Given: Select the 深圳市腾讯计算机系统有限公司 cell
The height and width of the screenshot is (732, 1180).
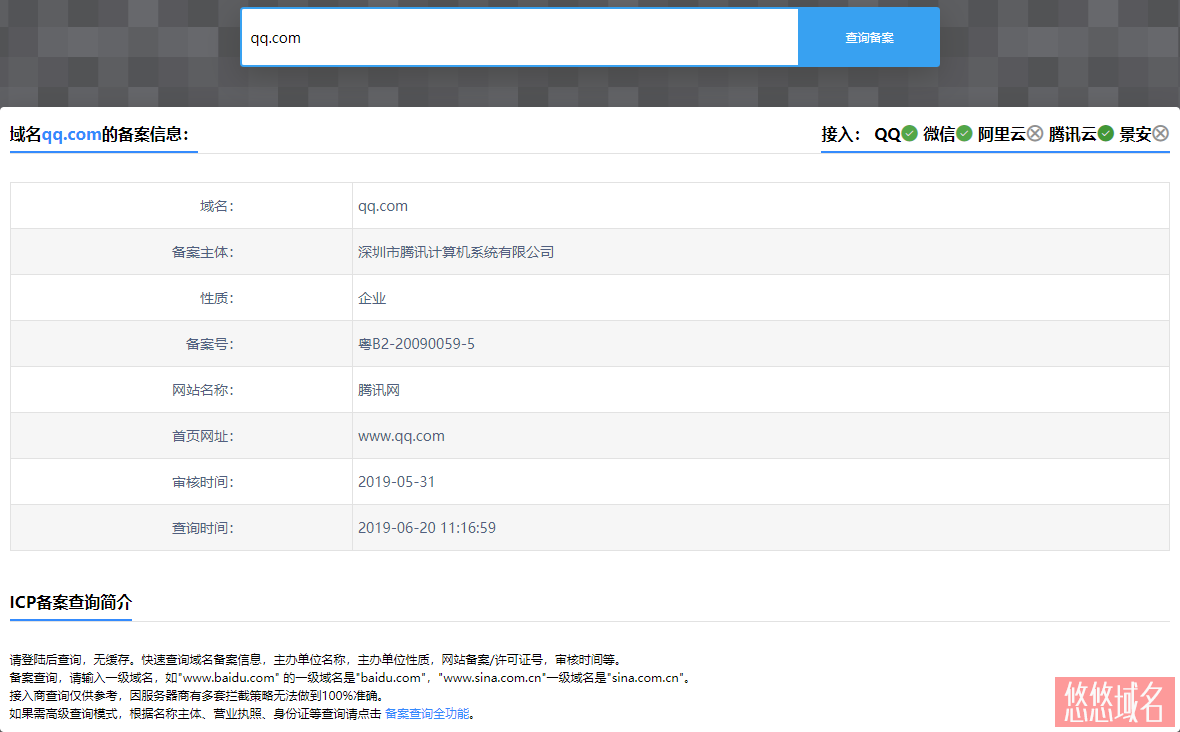Looking at the screenshot, I should (x=456, y=252).
